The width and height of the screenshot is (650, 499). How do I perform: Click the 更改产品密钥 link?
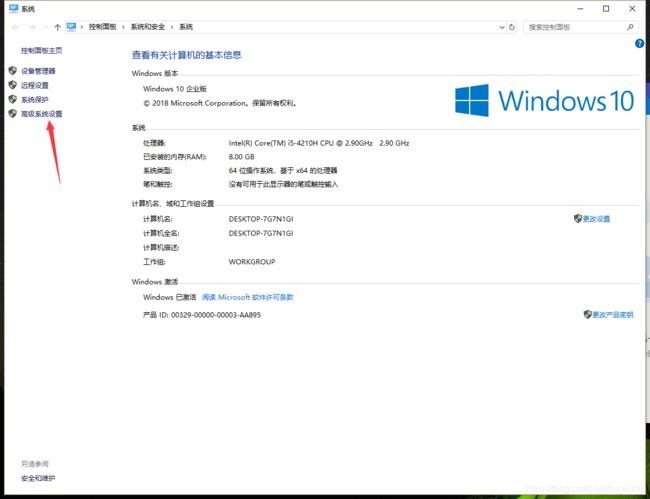tap(613, 315)
